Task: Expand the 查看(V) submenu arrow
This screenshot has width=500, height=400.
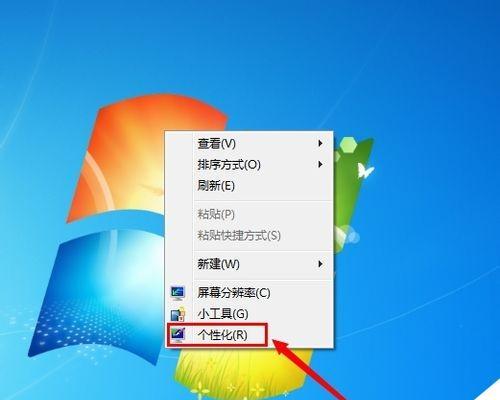Action: [x=320, y=143]
